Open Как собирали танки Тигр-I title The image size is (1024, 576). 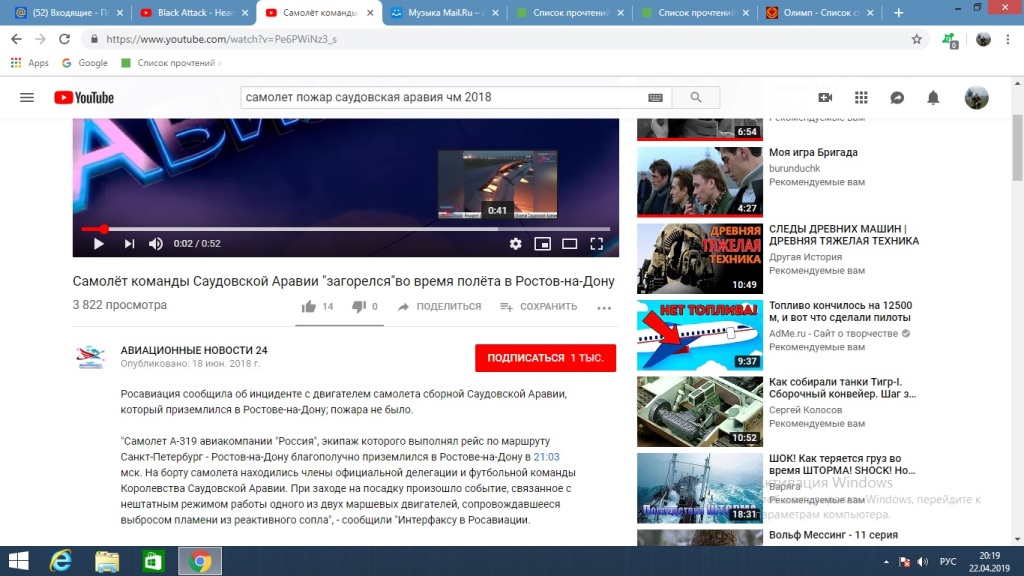click(x=842, y=387)
